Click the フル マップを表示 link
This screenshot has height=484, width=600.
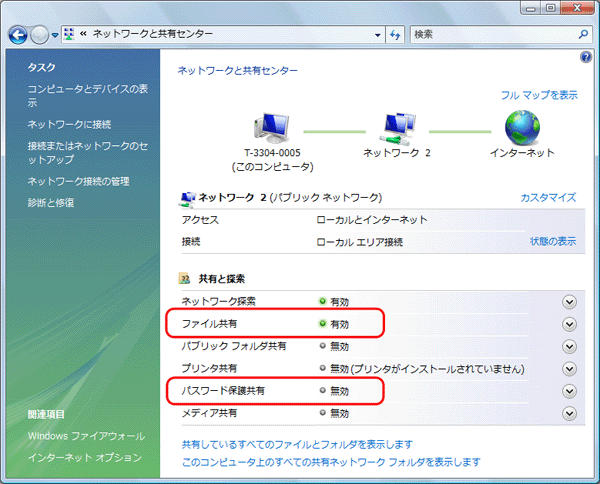(x=539, y=95)
